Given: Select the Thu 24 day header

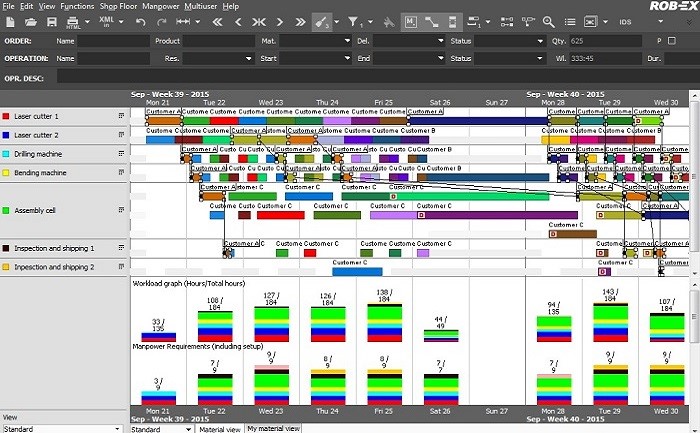Looking at the screenshot, I should [x=327, y=102].
